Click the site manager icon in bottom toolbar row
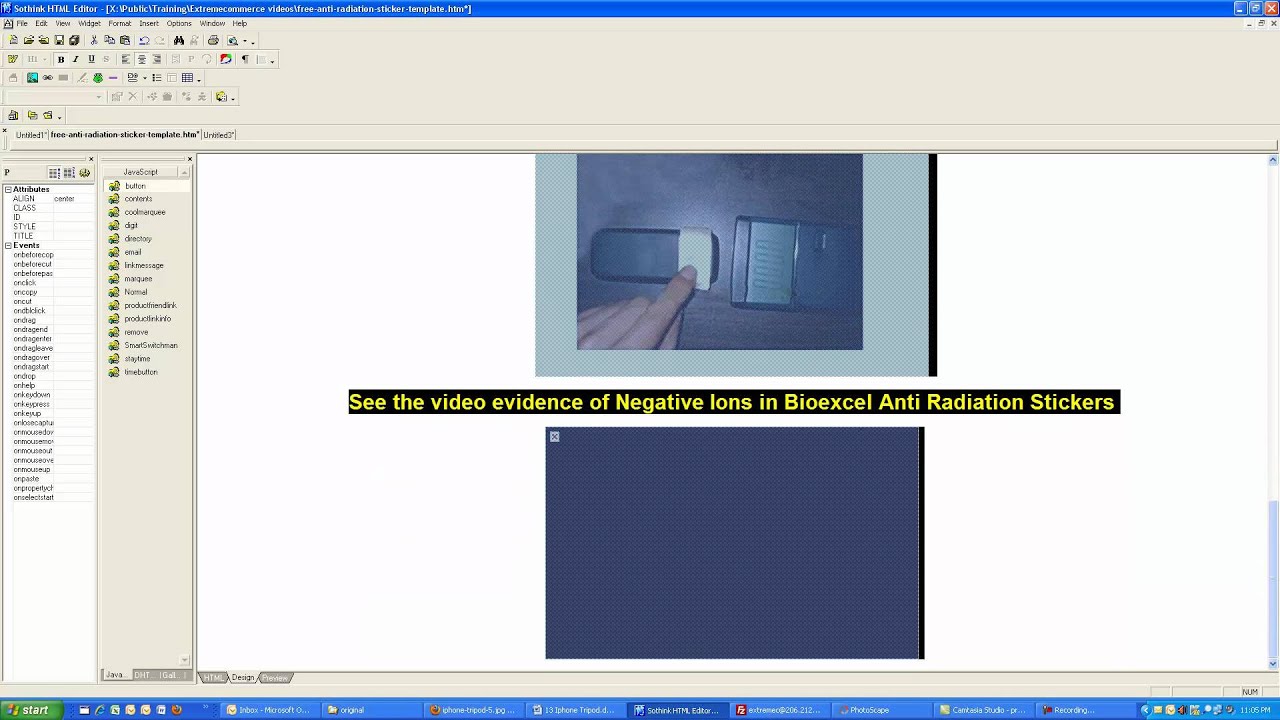Screen dimensions: 1280x720 (13, 115)
